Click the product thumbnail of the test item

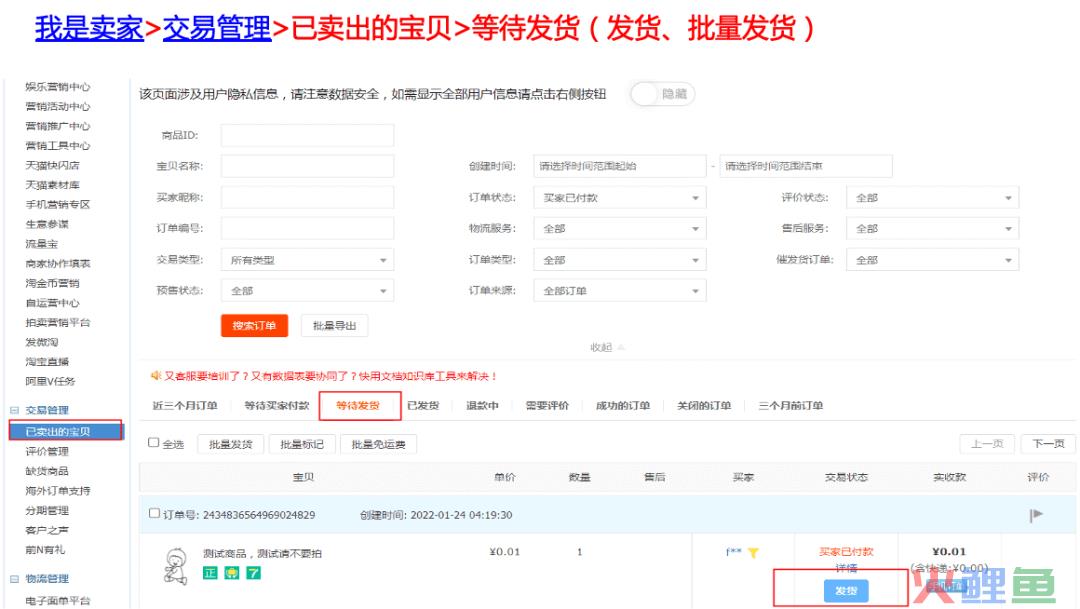pyautogui.click(x=176, y=565)
